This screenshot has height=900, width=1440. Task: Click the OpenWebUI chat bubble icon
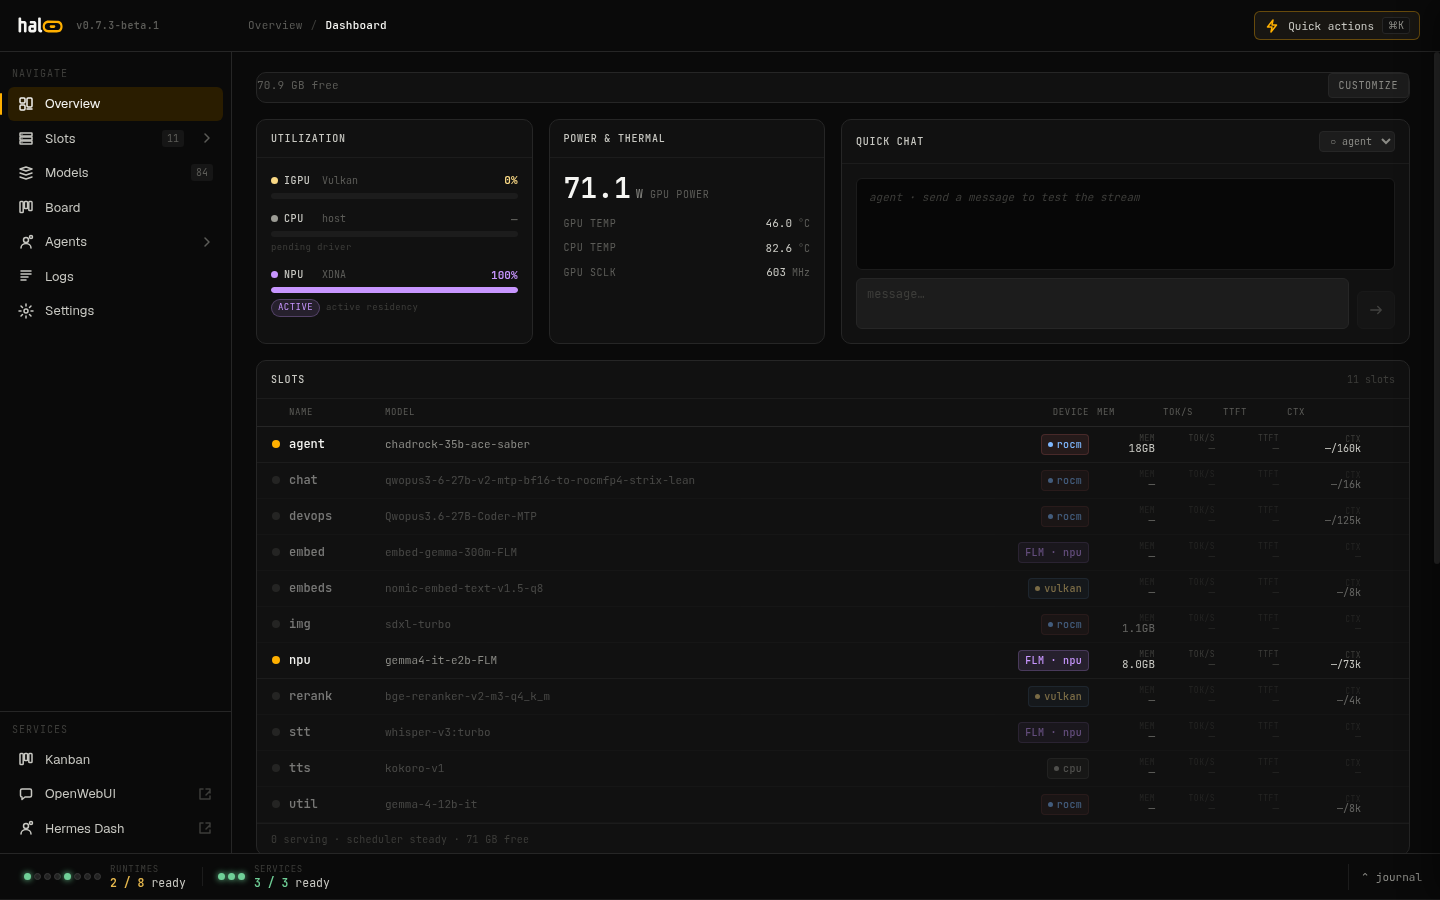(26, 794)
